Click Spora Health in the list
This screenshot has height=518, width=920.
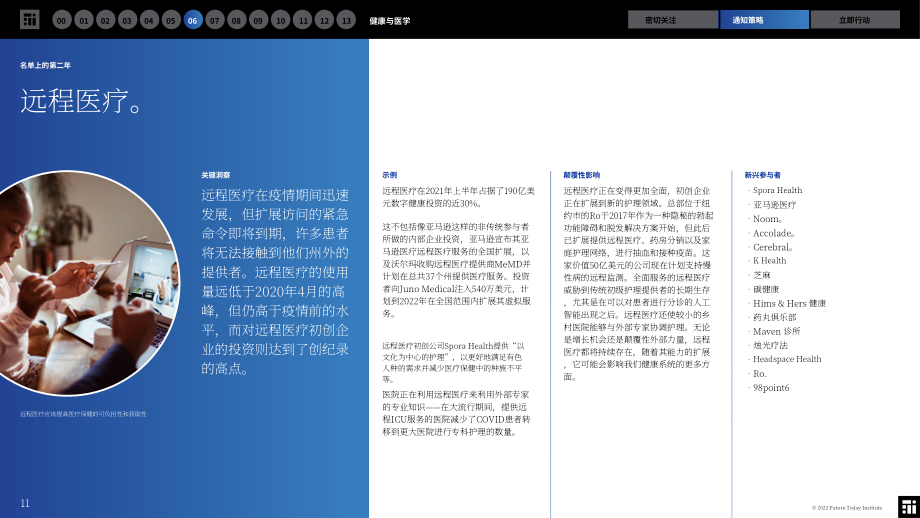coord(777,190)
